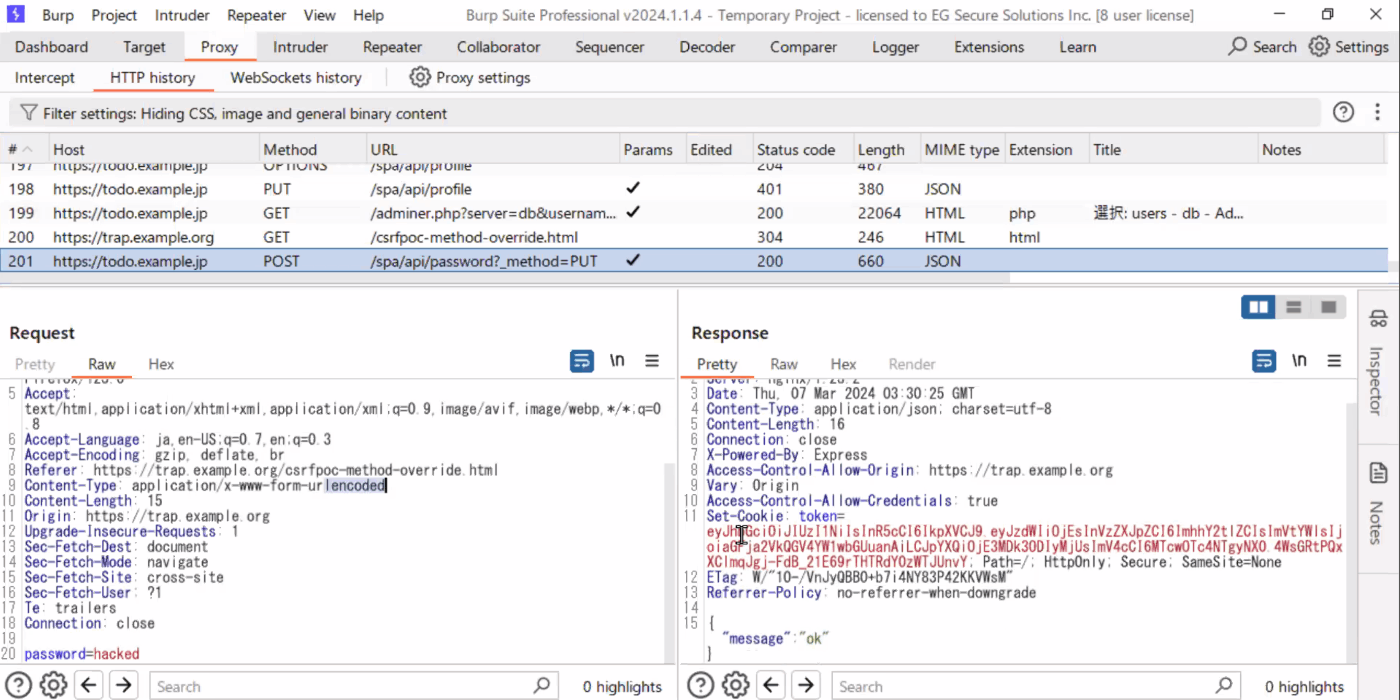Go to previous Response search match arrow

pos(771,685)
